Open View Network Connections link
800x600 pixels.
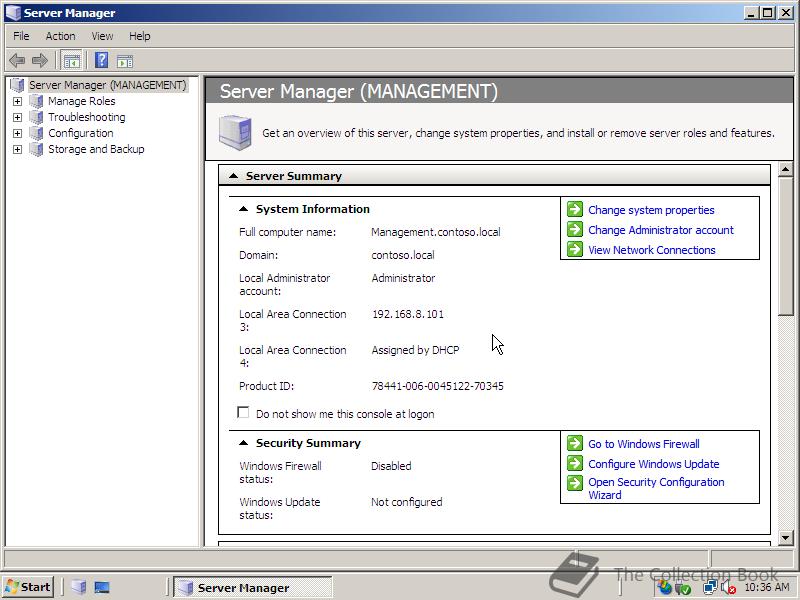tap(652, 250)
